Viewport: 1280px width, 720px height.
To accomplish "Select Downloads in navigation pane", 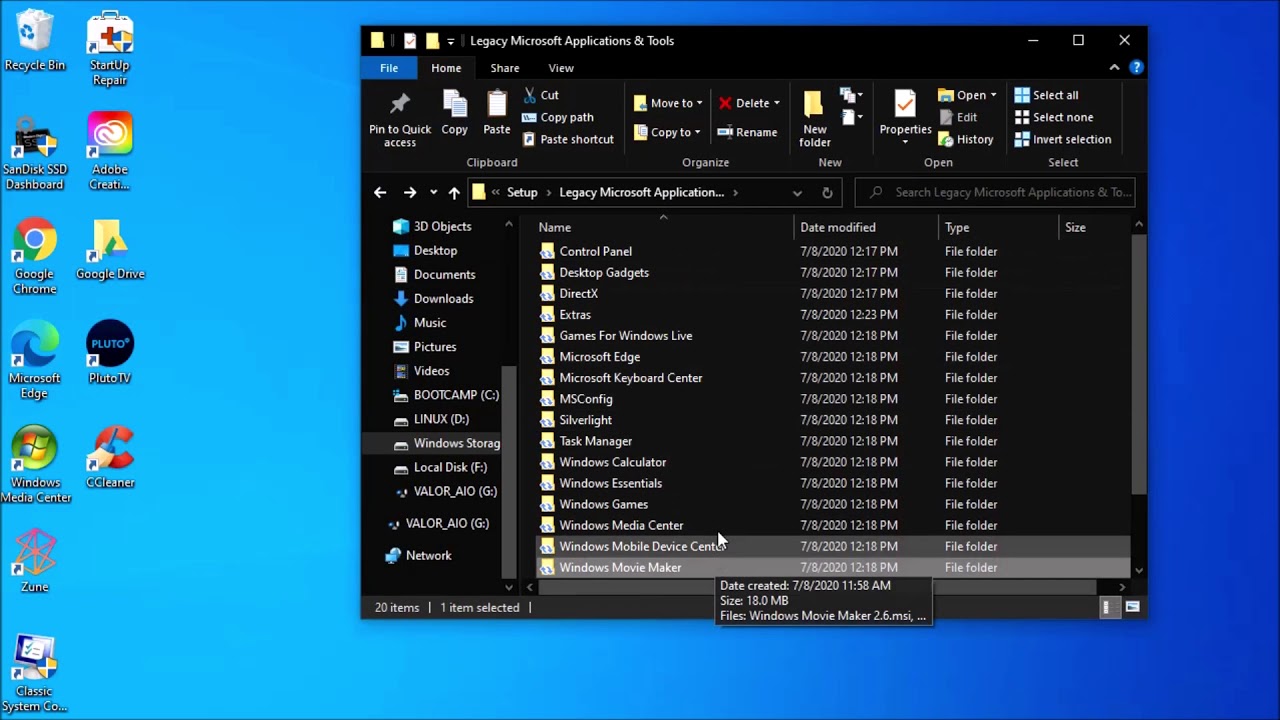I will [443, 298].
